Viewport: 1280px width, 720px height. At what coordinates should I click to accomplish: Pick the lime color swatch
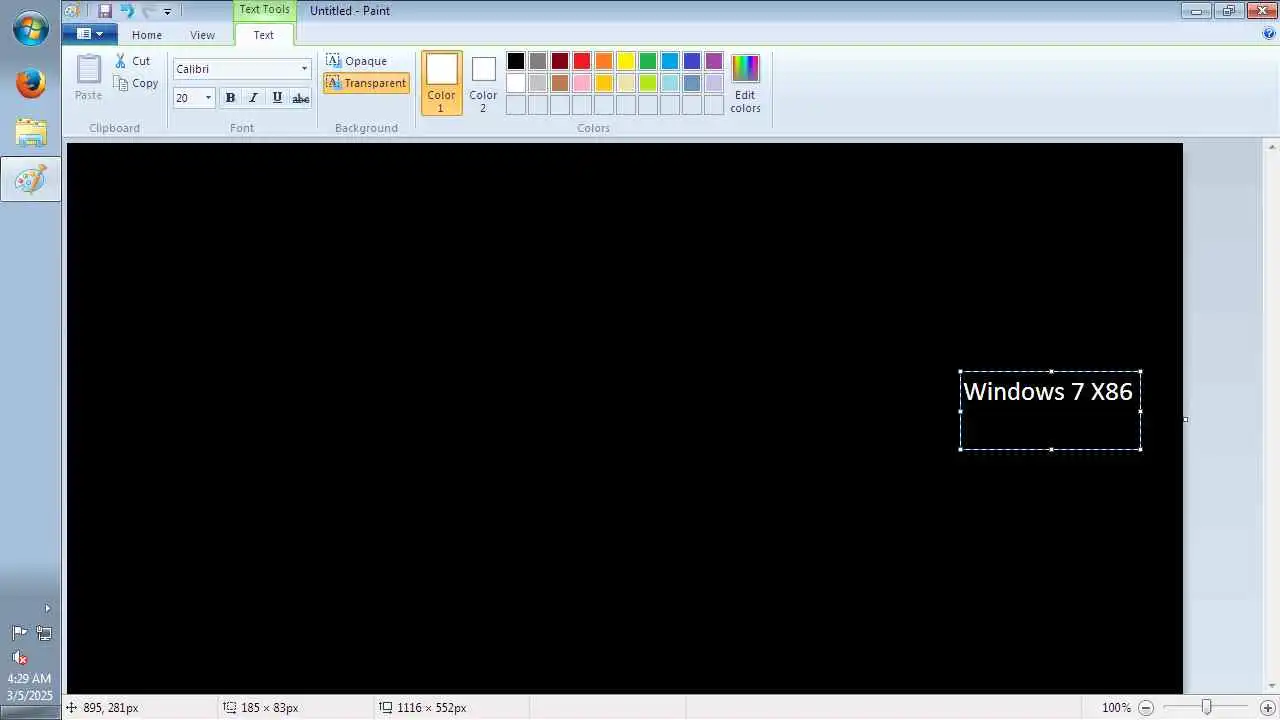[648, 83]
